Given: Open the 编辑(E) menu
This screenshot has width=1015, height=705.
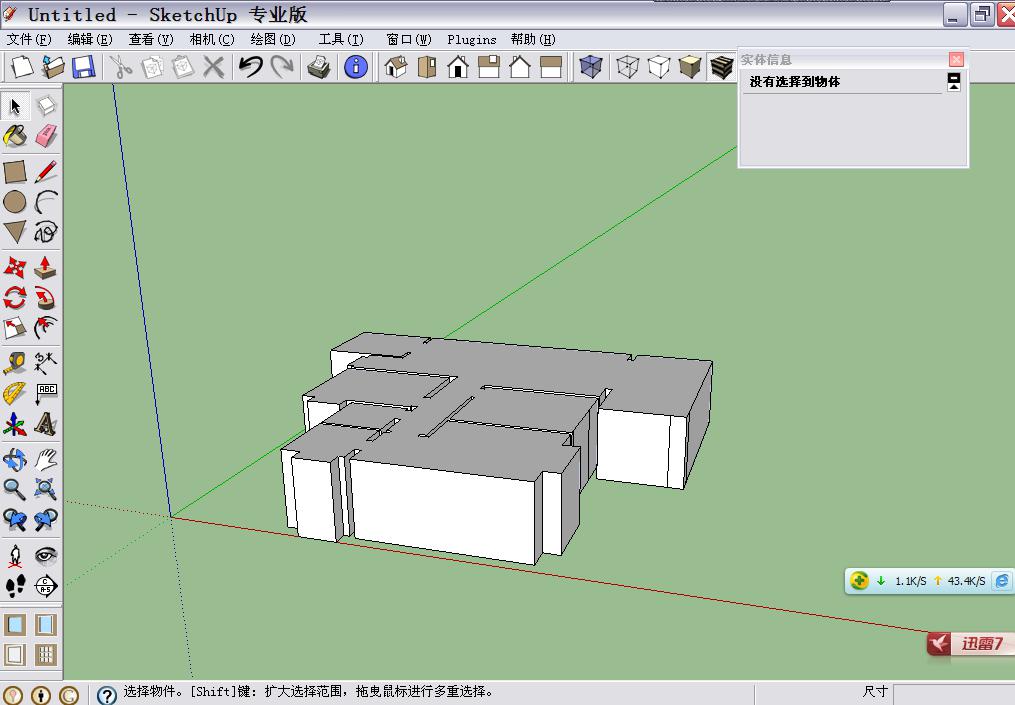Looking at the screenshot, I should (x=90, y=39).
